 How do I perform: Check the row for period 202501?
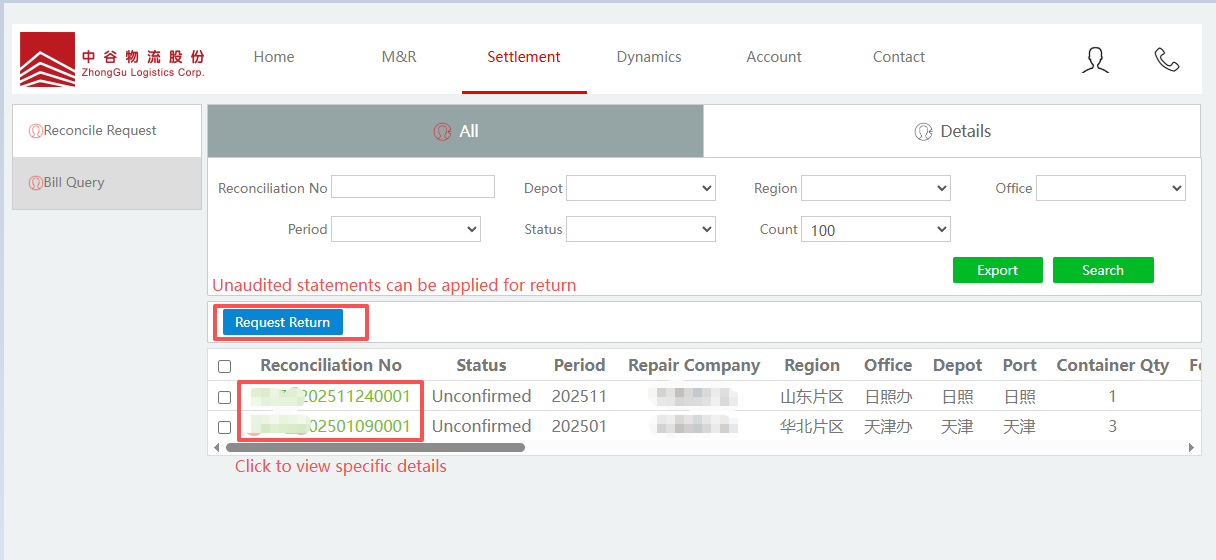coord(225,427)
